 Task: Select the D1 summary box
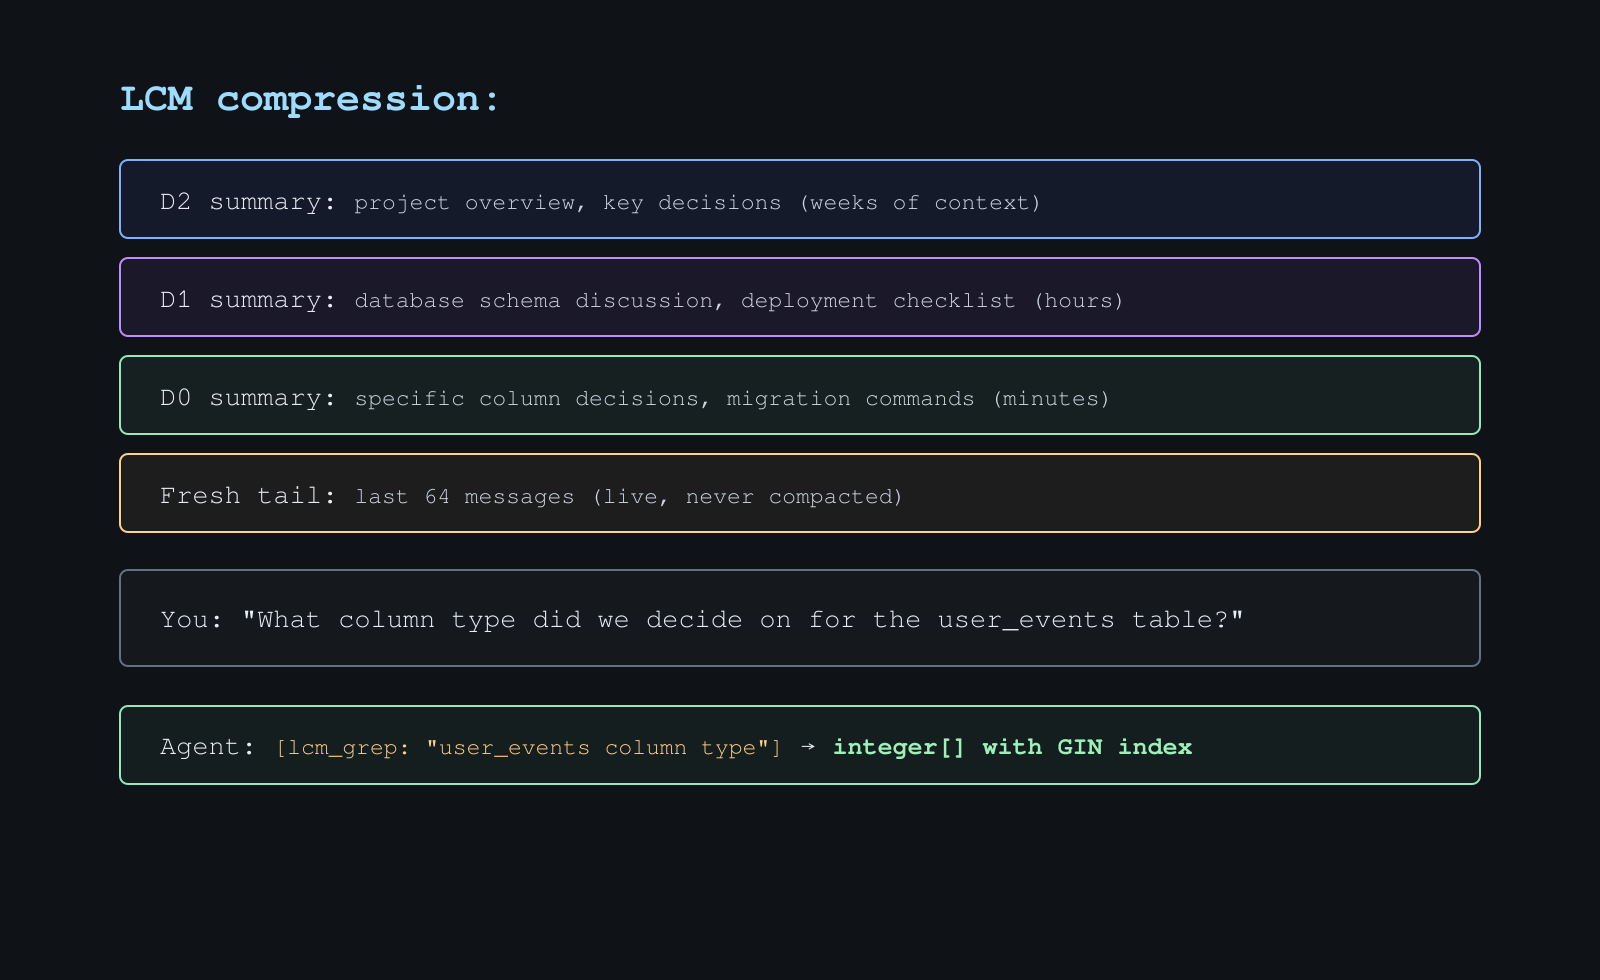800,297
